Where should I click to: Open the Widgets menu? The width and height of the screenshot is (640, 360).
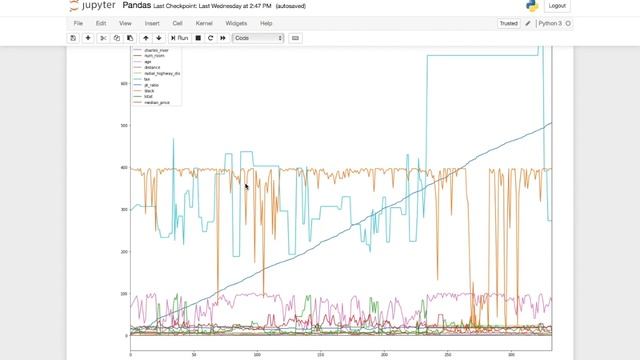pyautogui.click(x=236, y=23)
